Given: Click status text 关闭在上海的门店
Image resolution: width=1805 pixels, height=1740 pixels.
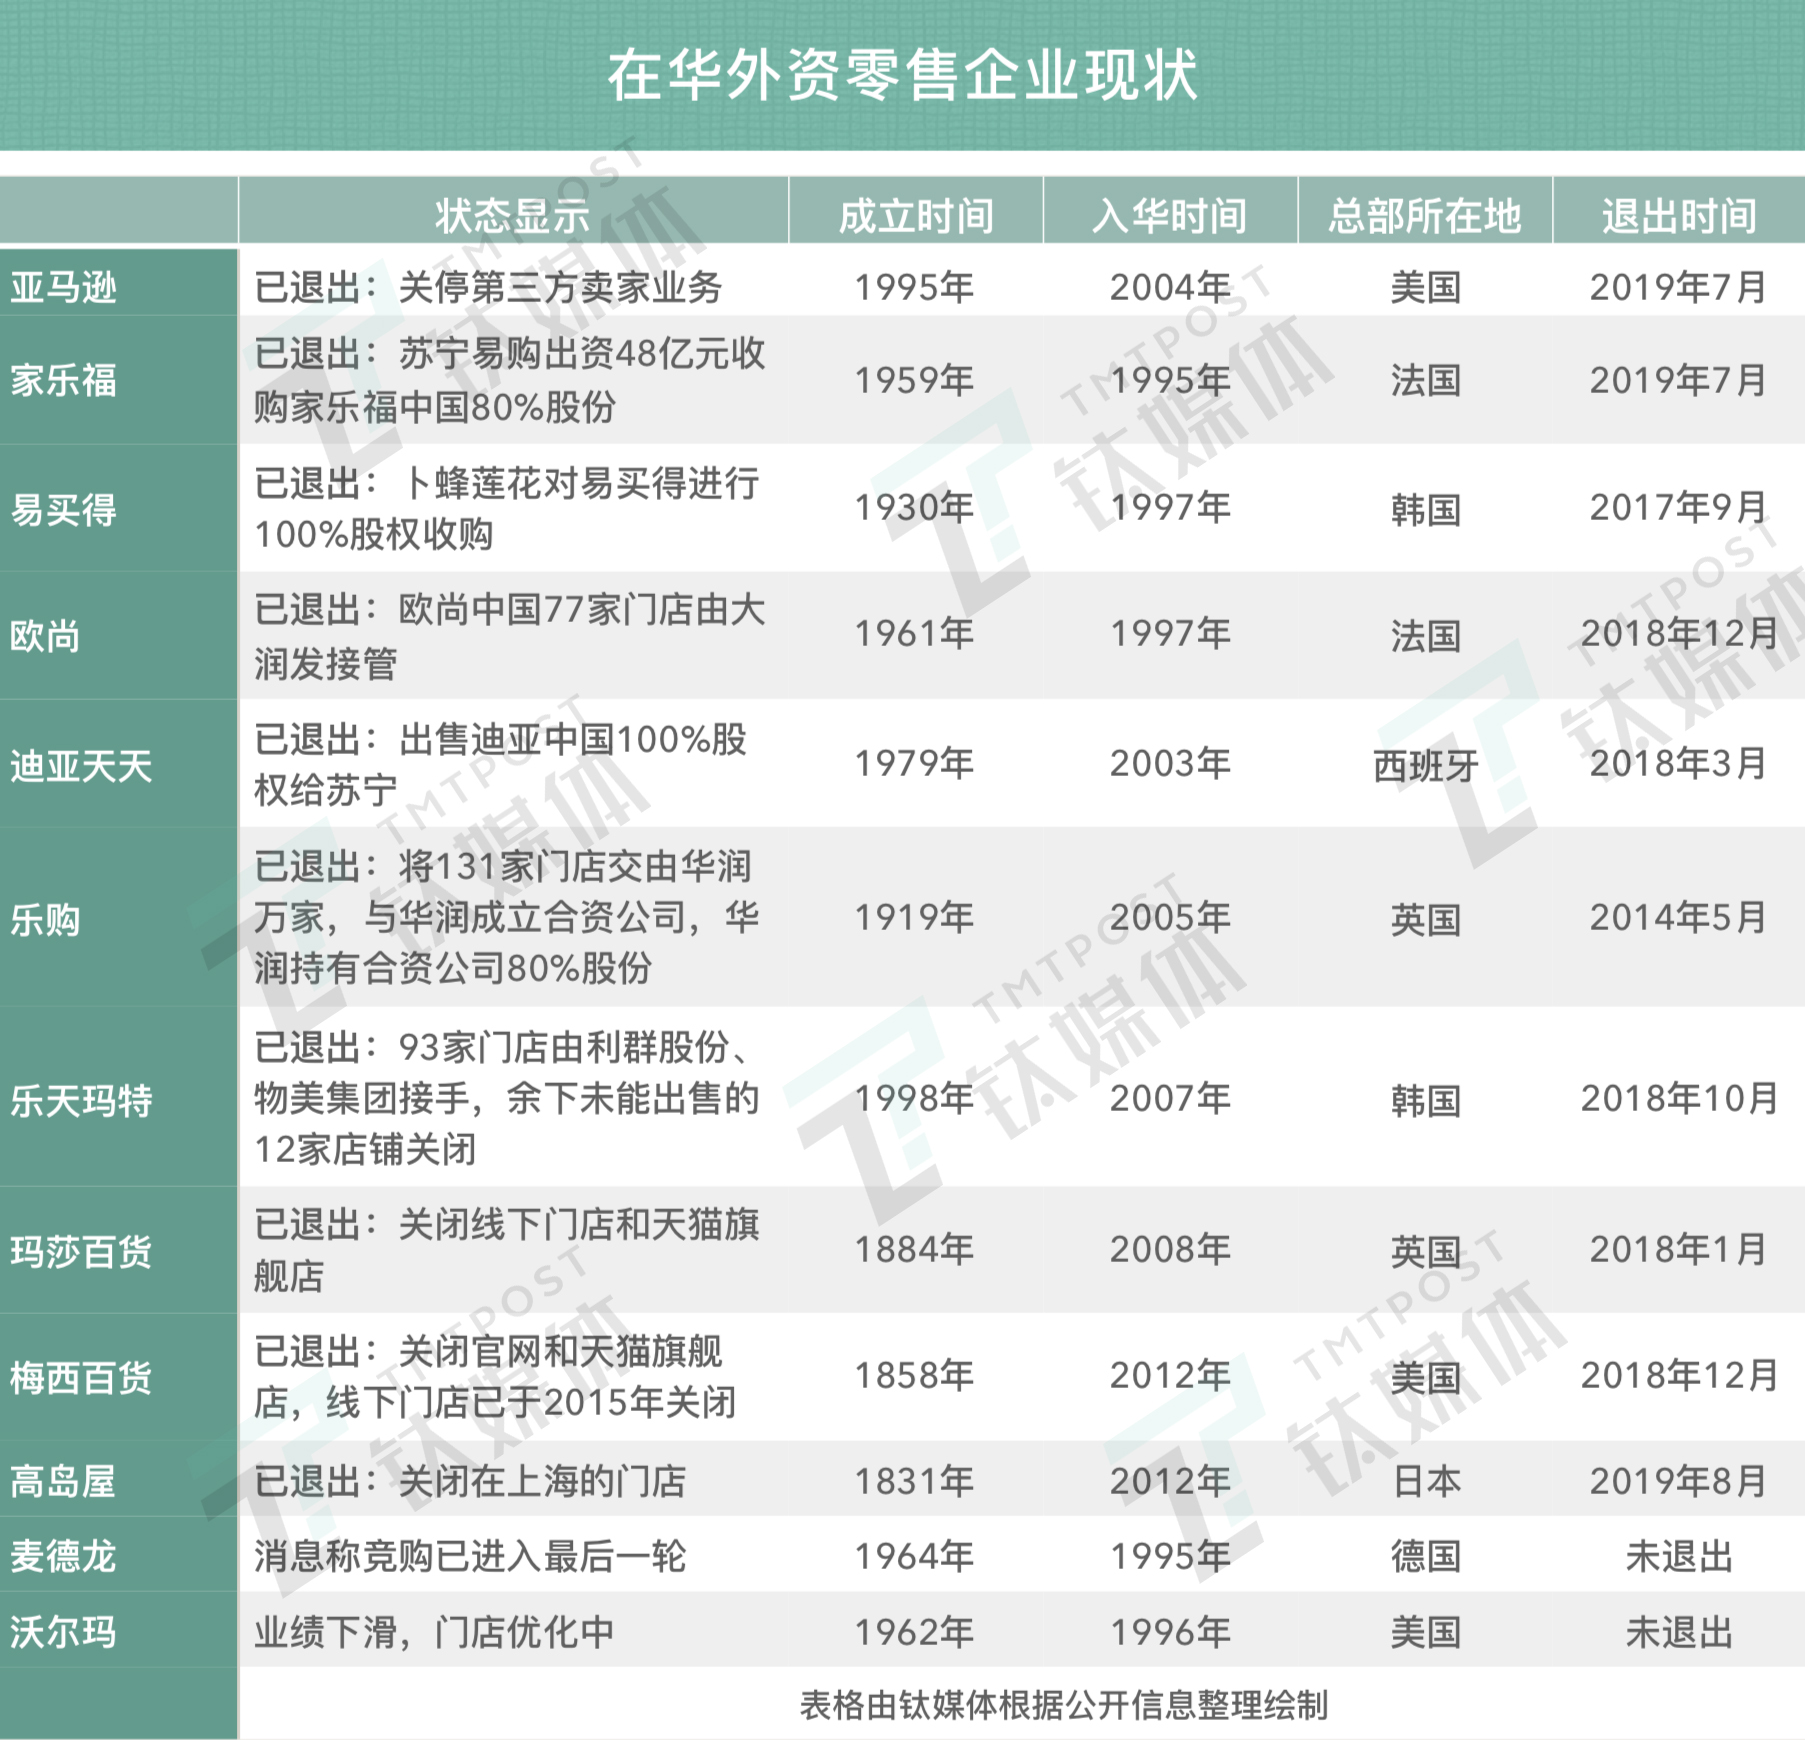Looking at the screenshot, I should coord(542,1481).
